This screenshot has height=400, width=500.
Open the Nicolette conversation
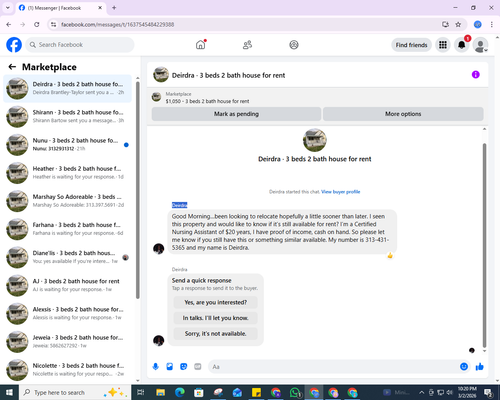pyautogui.click(x=67, y=370)
